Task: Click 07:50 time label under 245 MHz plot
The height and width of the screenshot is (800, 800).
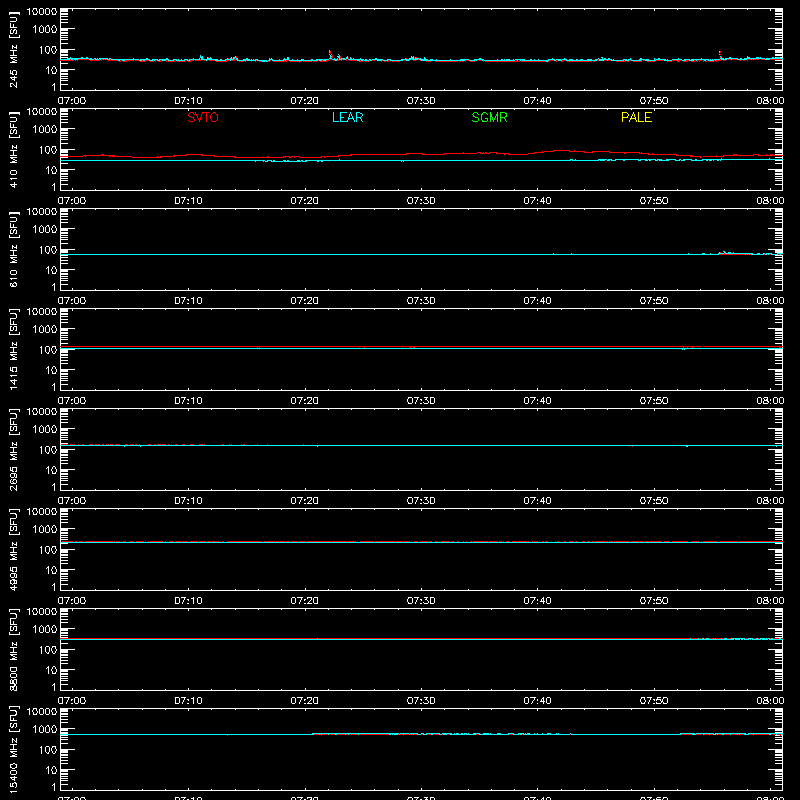Action: 654,101
